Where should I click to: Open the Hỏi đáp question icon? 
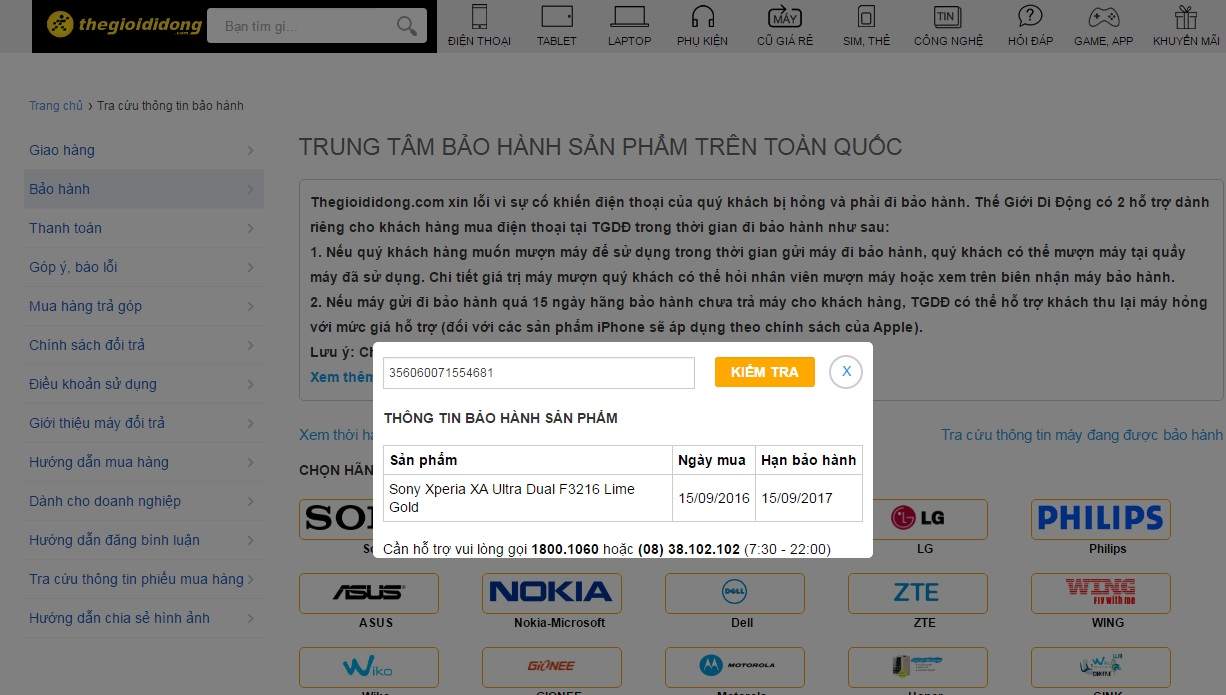click(1030, 16)
